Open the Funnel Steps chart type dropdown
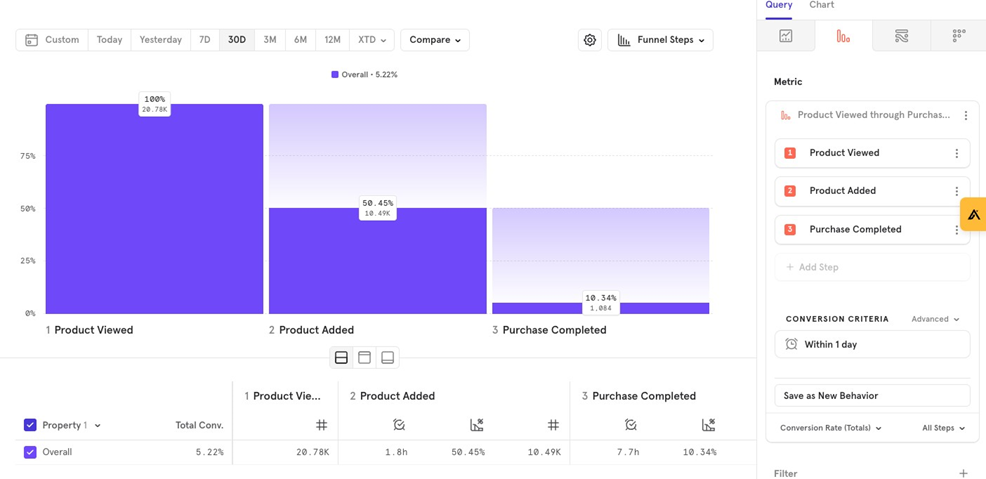This screenshot has height=479, width=986. pos(660,40)
